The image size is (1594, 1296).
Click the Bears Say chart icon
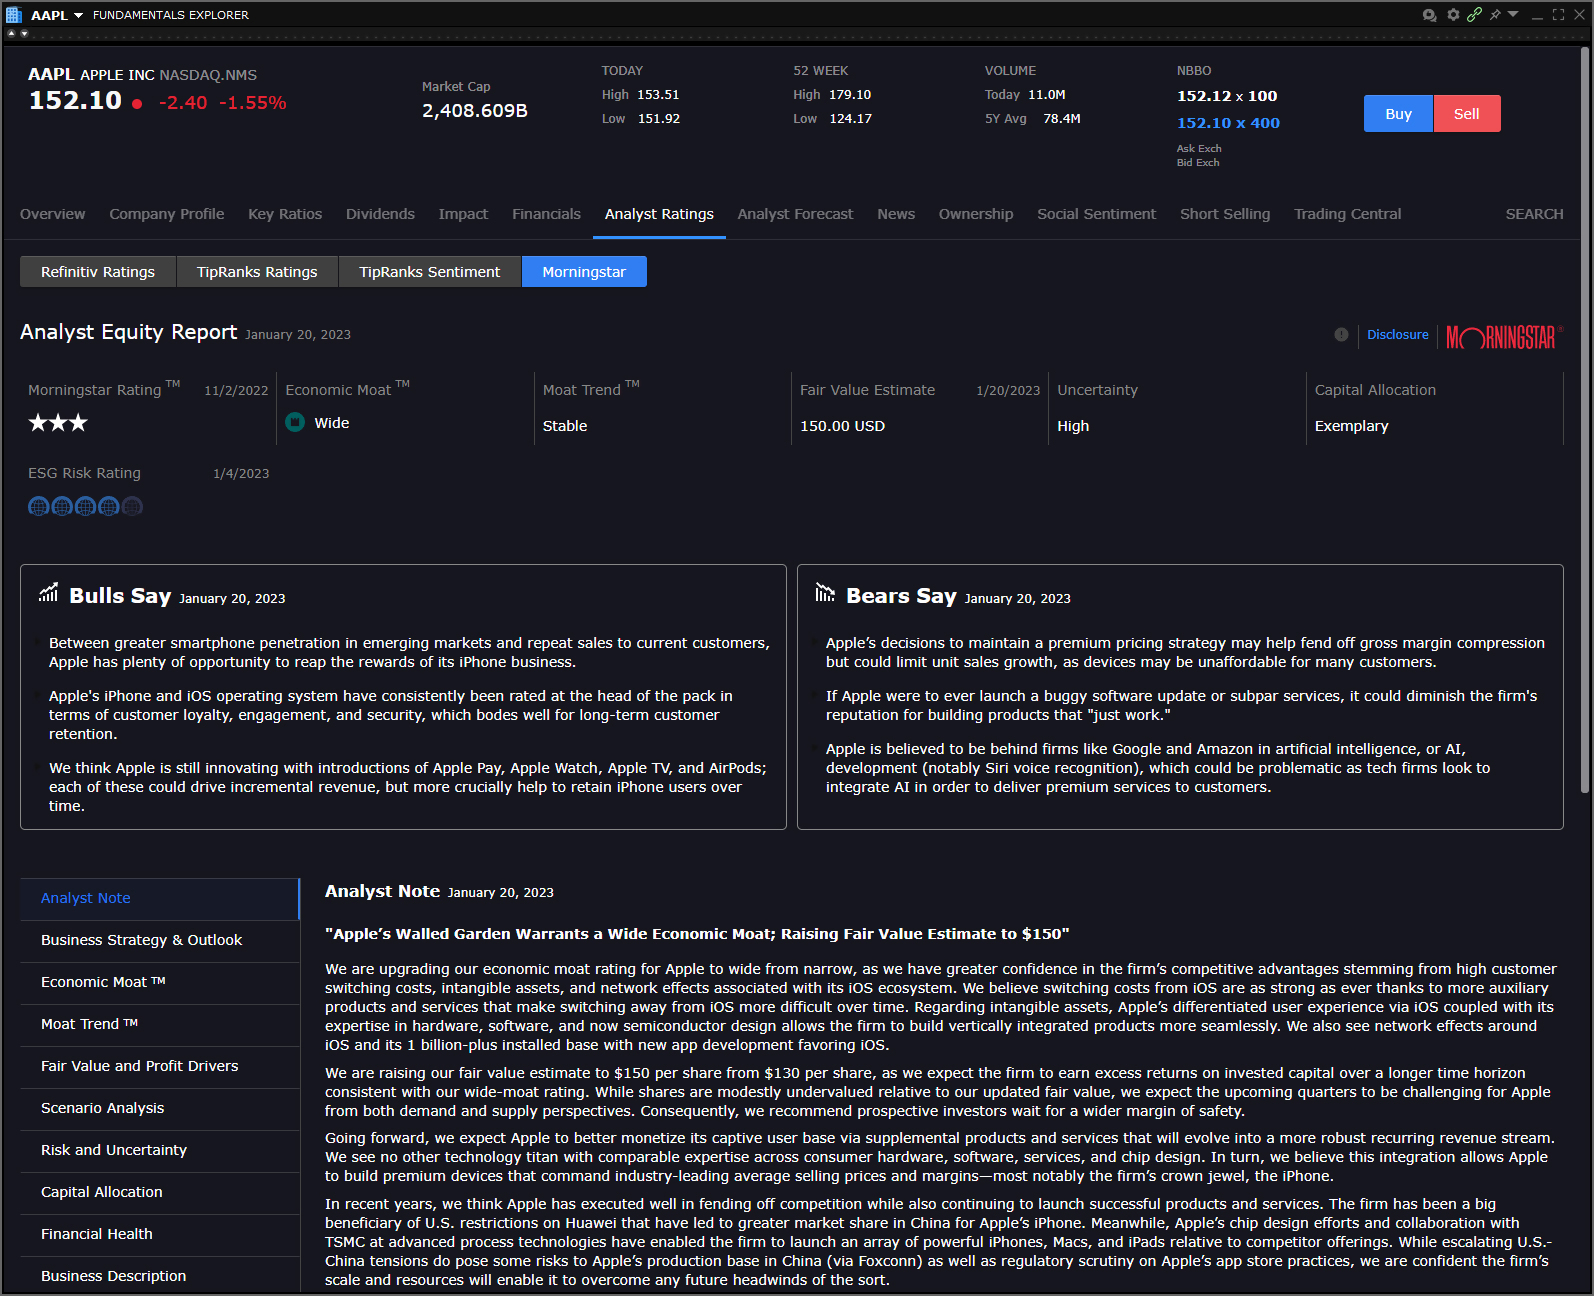[824, 593]
